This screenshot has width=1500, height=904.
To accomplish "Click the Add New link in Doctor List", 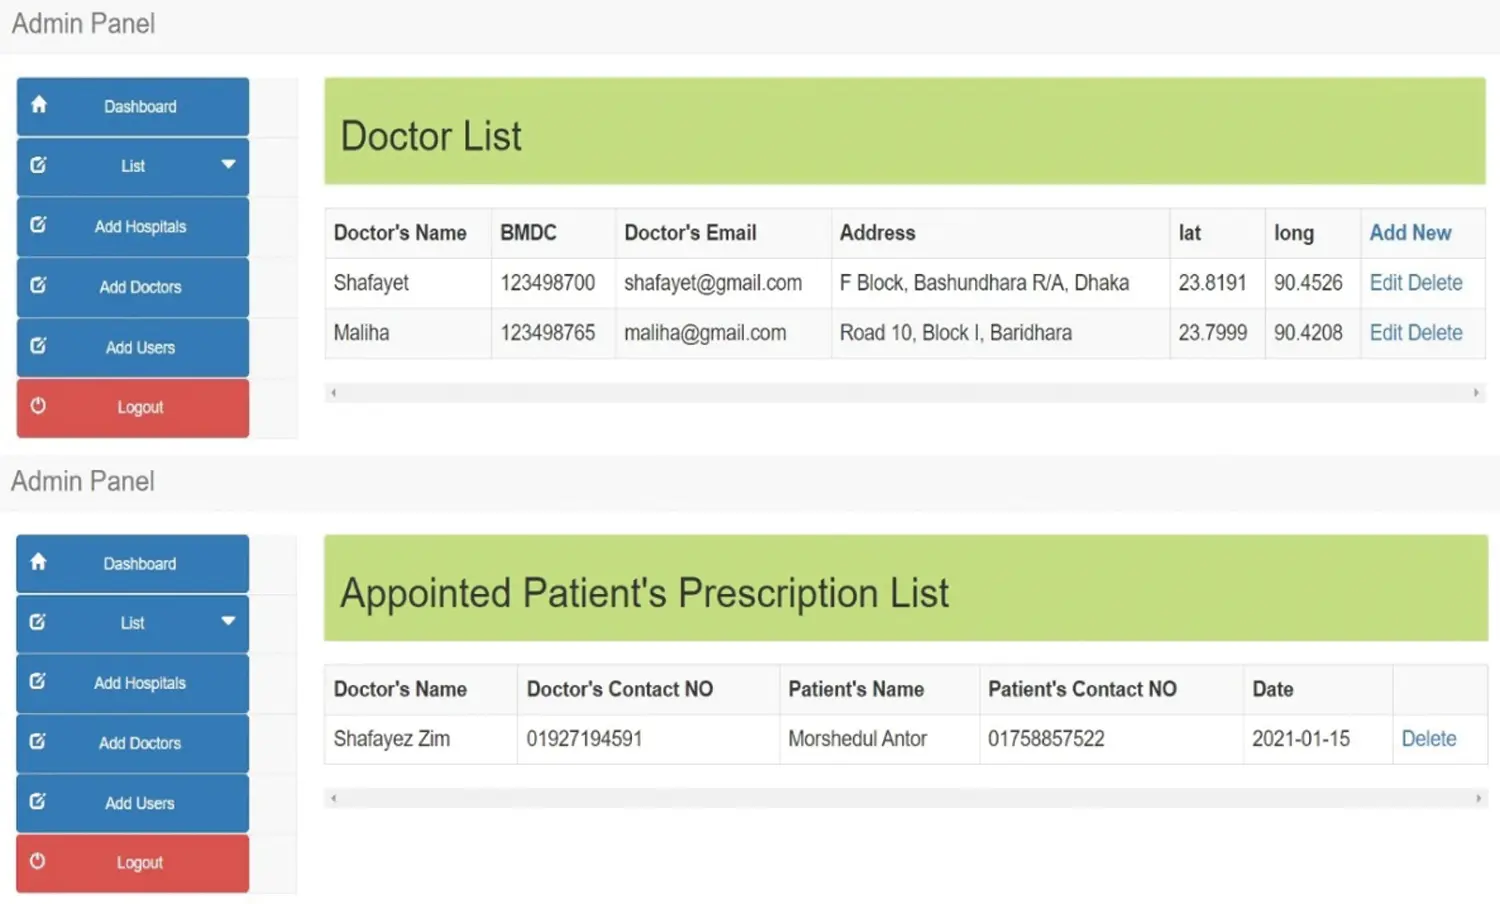I will pos(1410,233).
